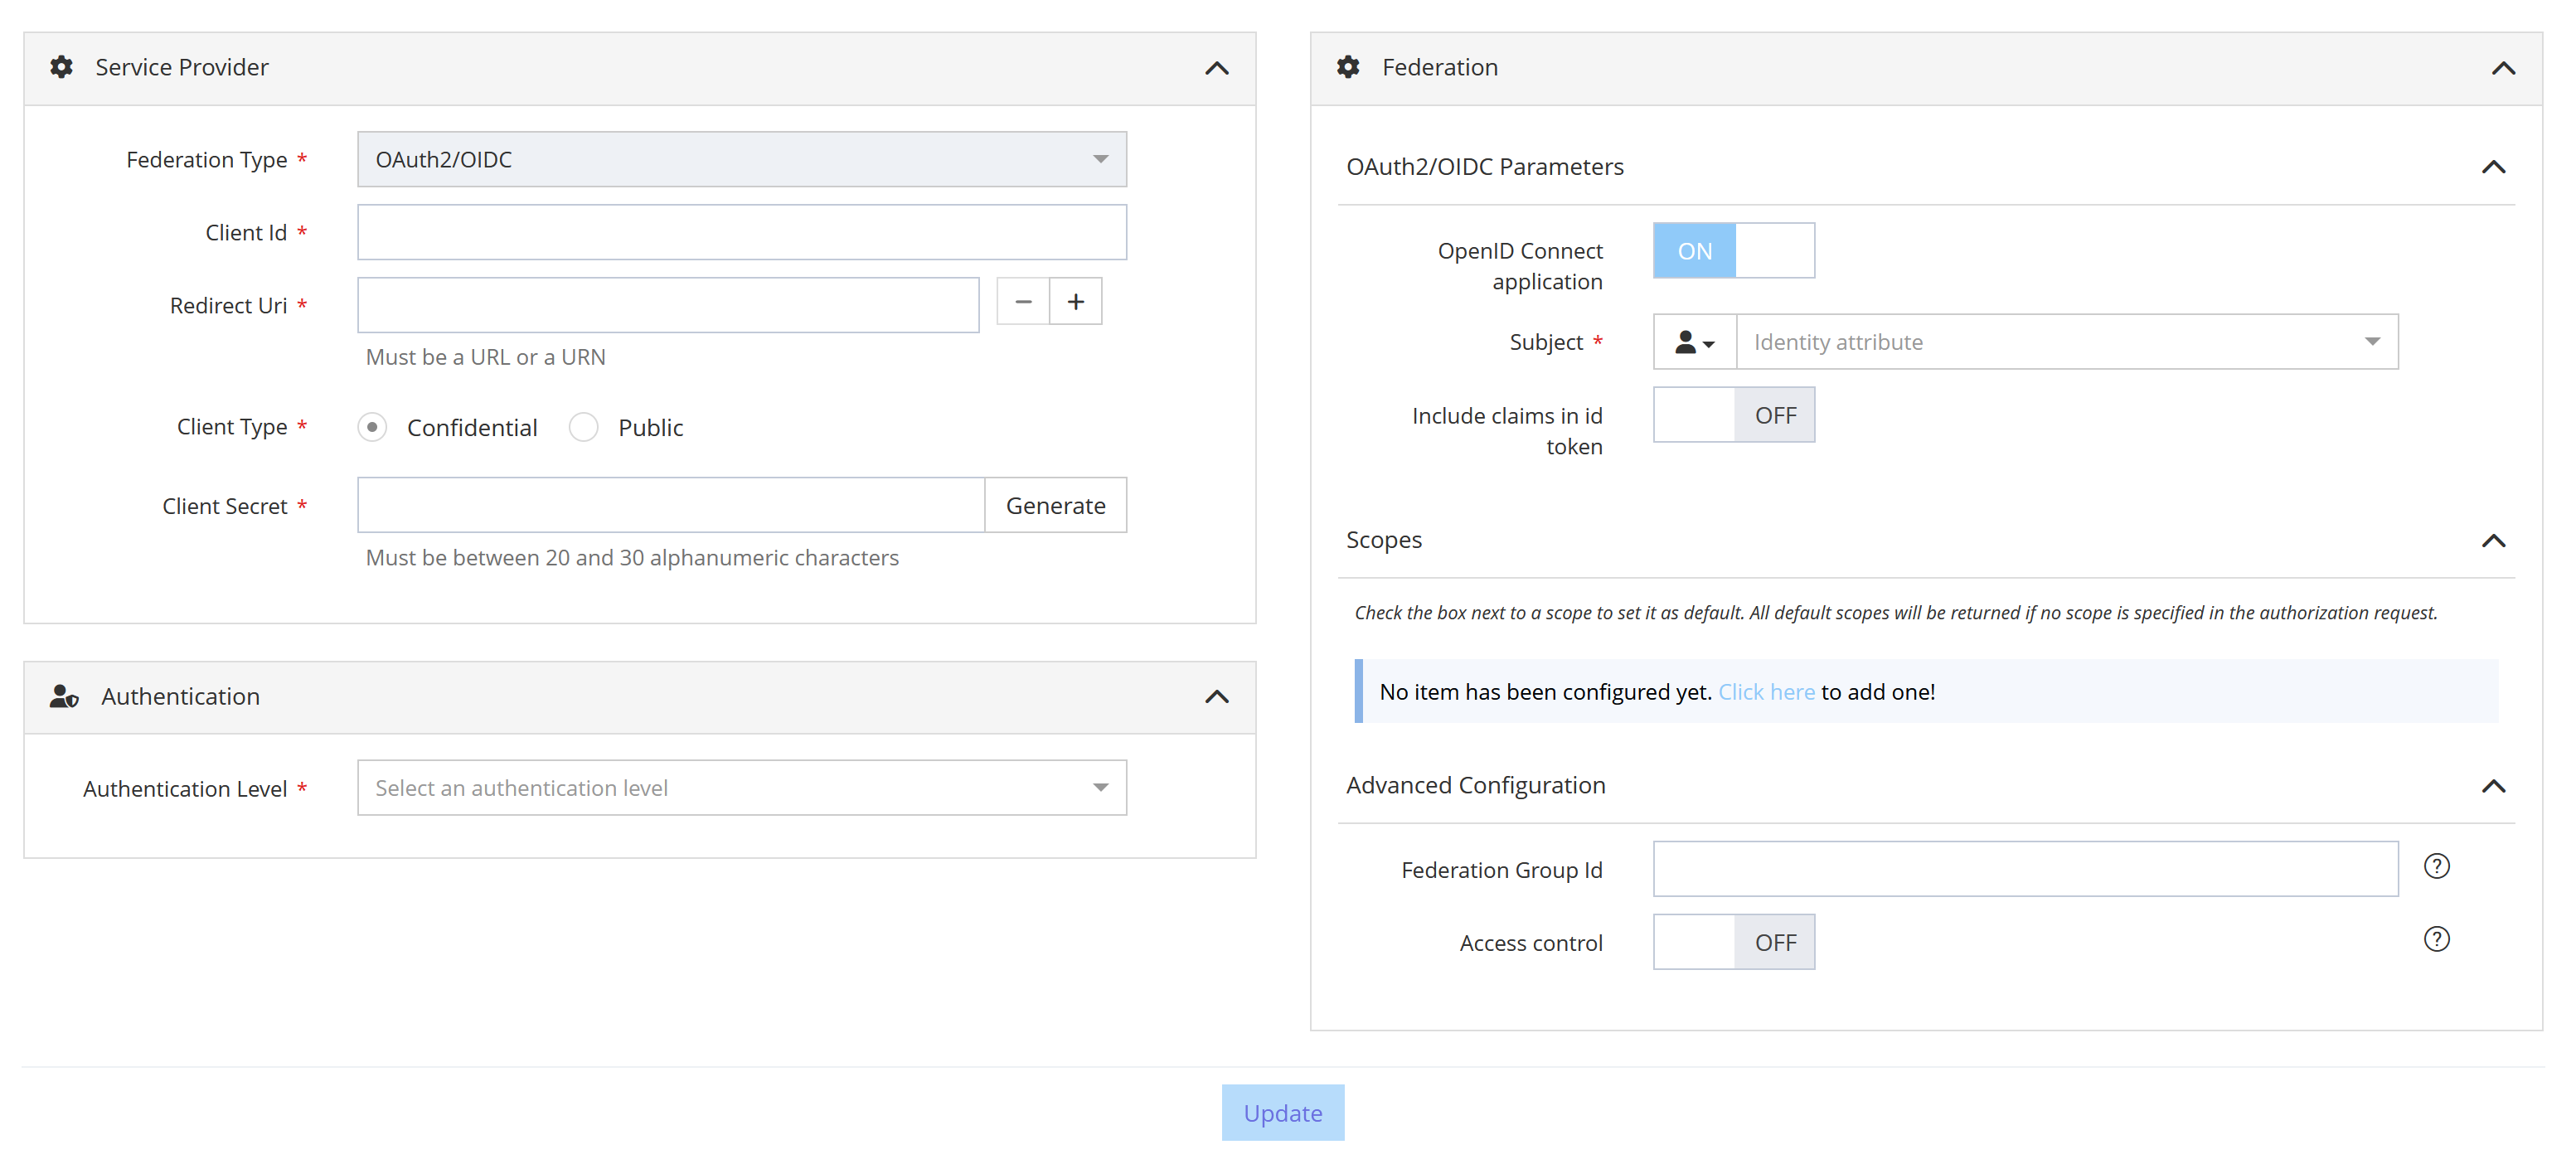
Task: Click Generate client secret button
Action: tap(1055, 506)
